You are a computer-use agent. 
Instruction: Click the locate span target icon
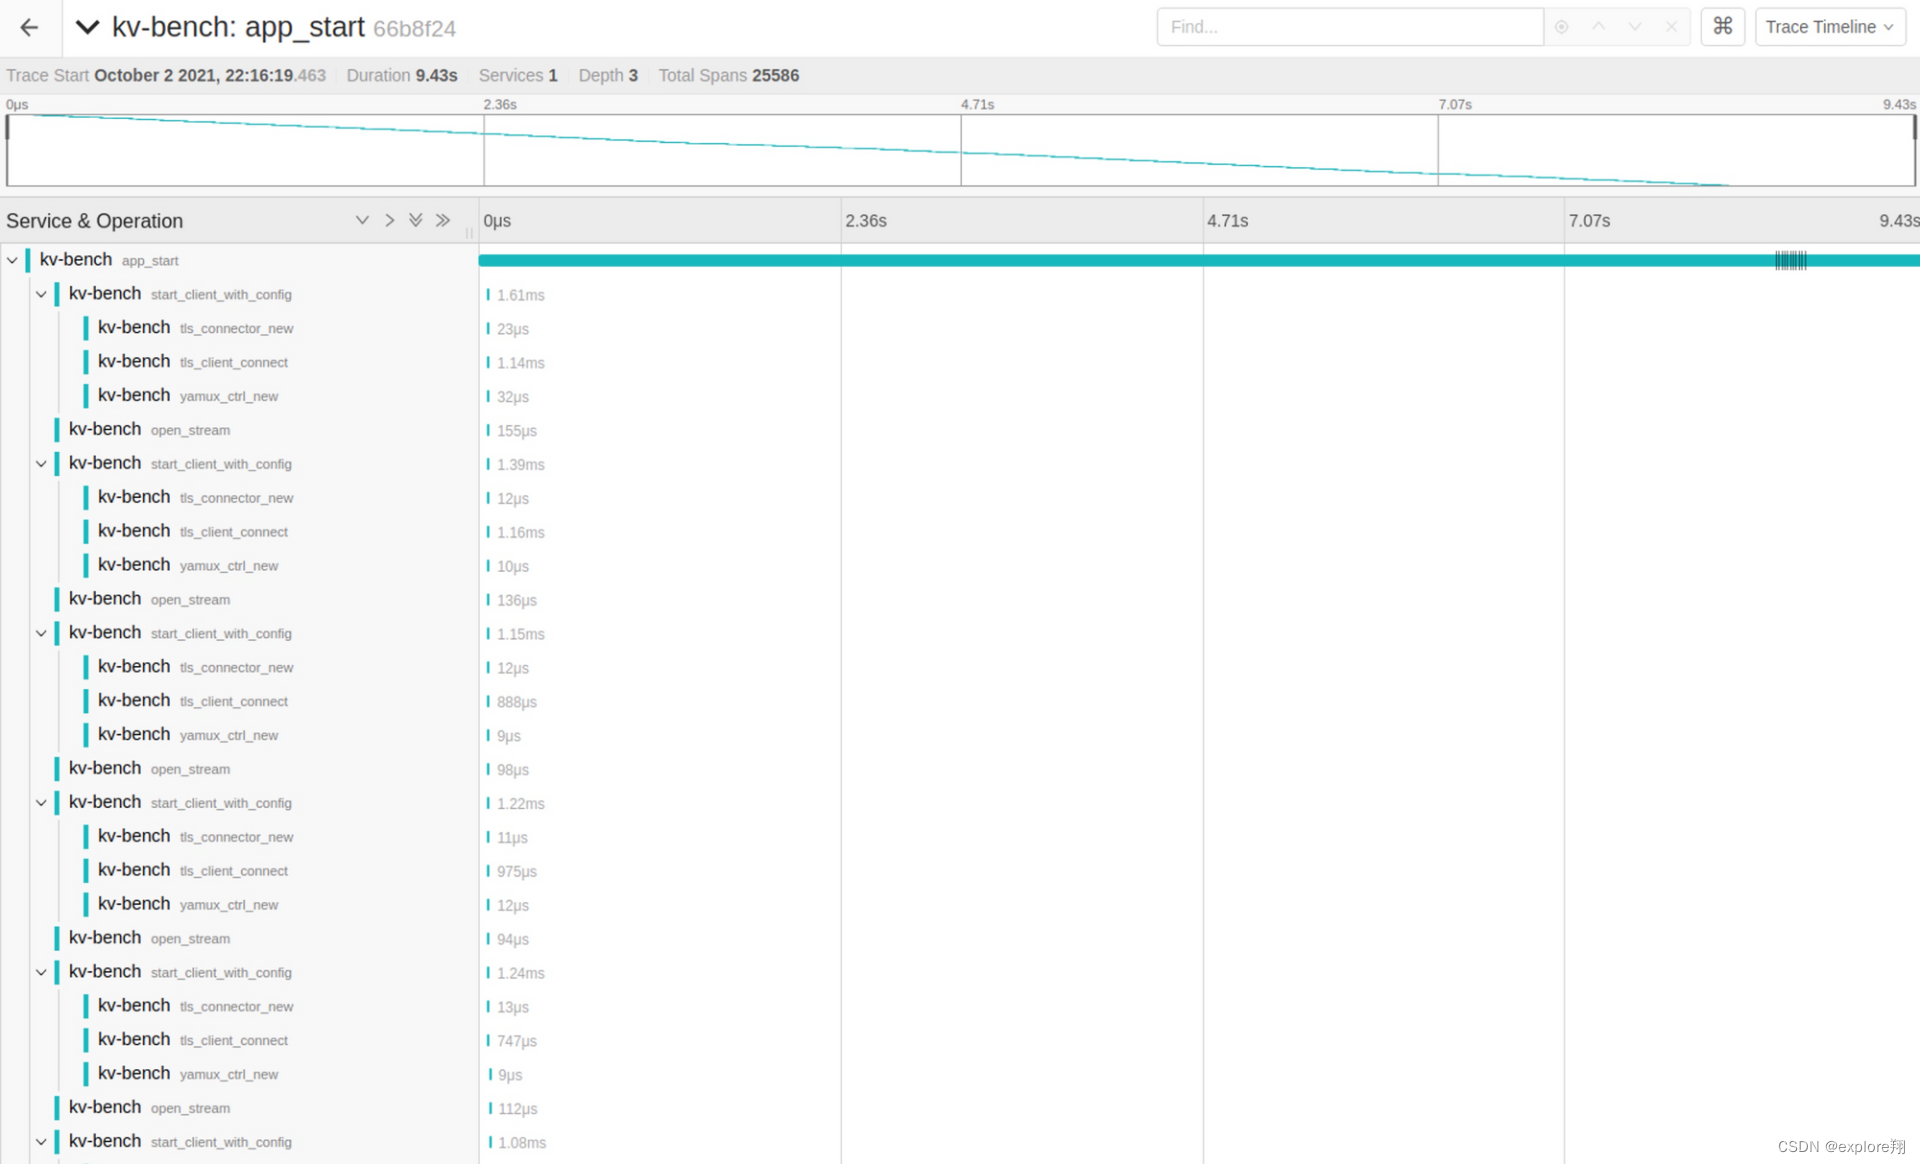pyautogui.click(x=1561, y=27)
